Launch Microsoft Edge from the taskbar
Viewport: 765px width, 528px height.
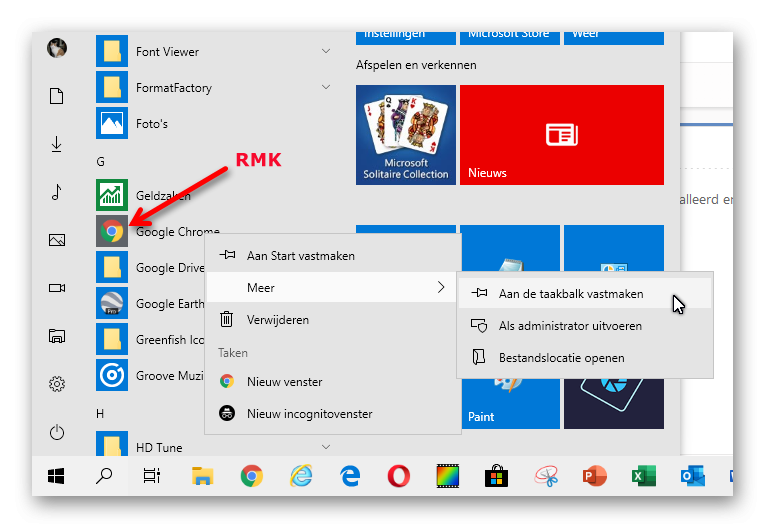350,476
